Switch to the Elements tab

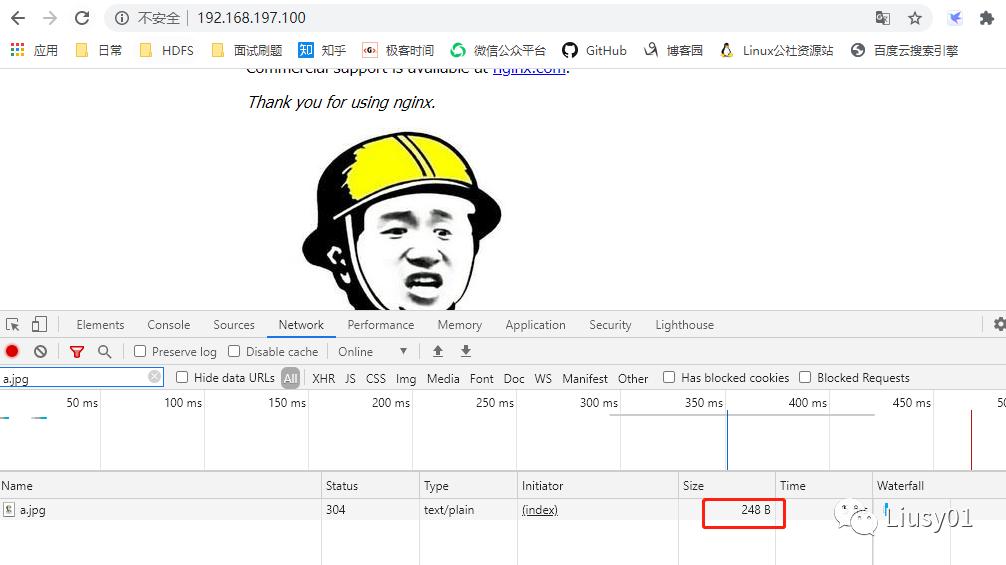tap(100, 325)
